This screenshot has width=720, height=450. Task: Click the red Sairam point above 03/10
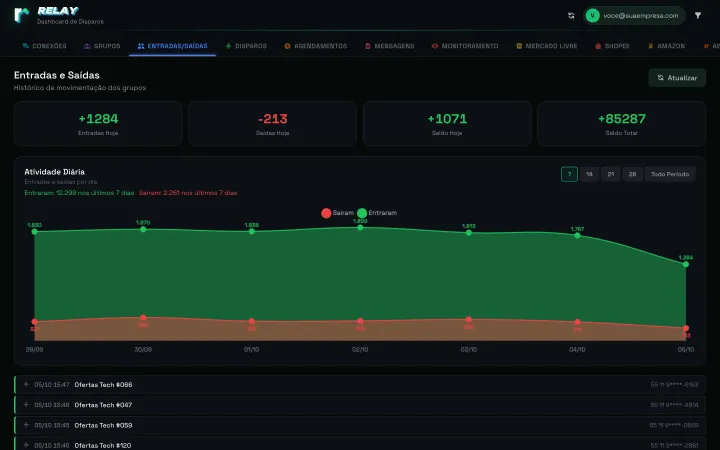[x=469, y=319]
